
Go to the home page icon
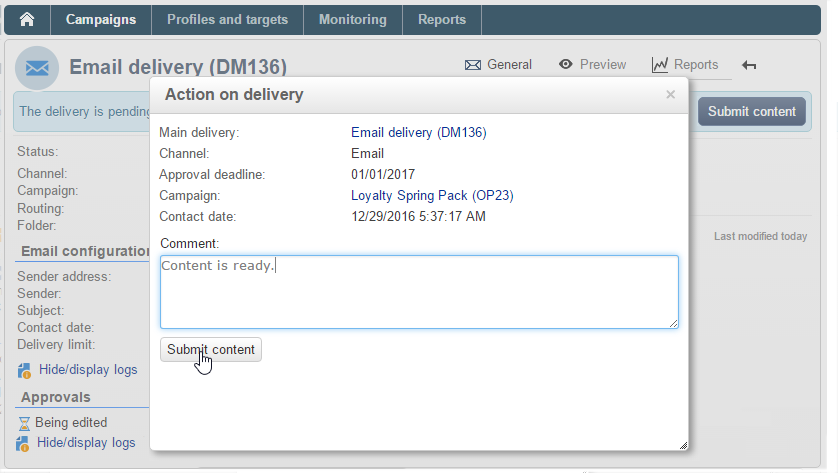(x=27, y=20)
